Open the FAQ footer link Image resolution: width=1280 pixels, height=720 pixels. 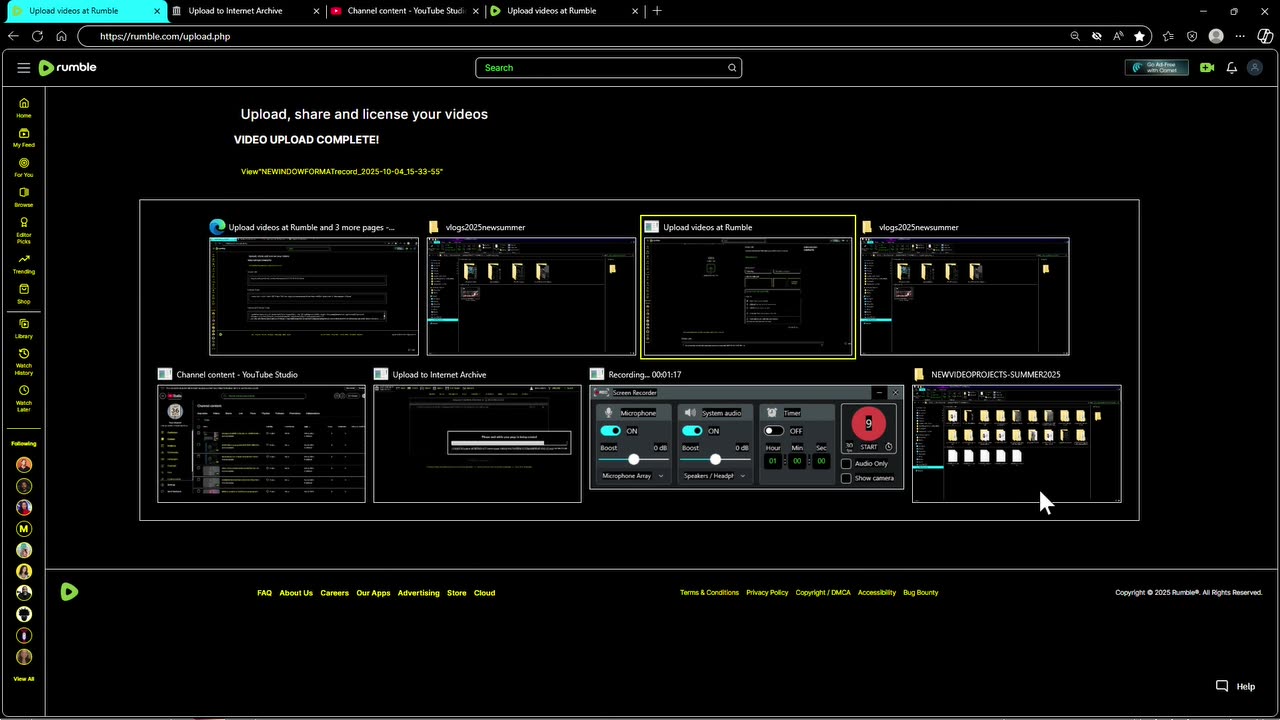tap(264, 593)
